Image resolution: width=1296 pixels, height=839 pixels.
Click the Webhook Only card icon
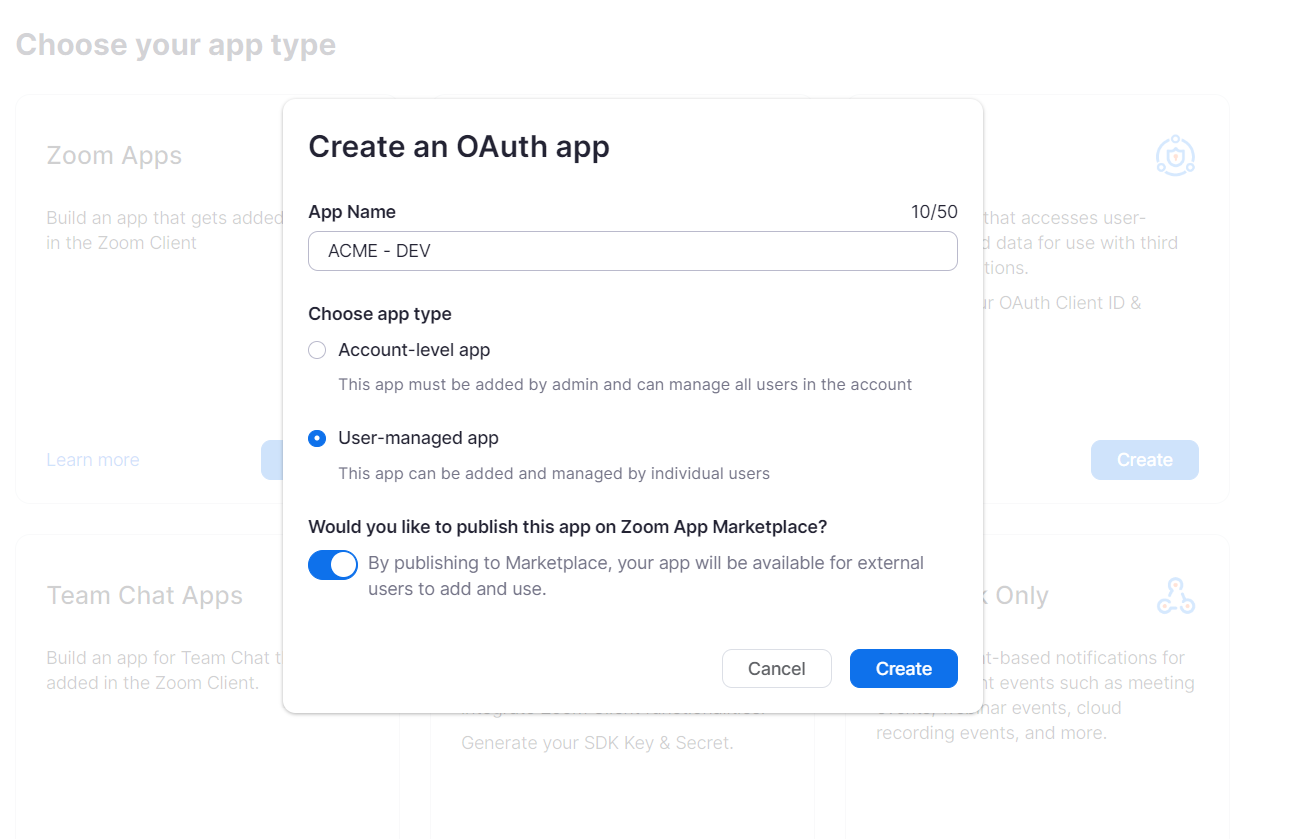click(x=1175, y=596)
